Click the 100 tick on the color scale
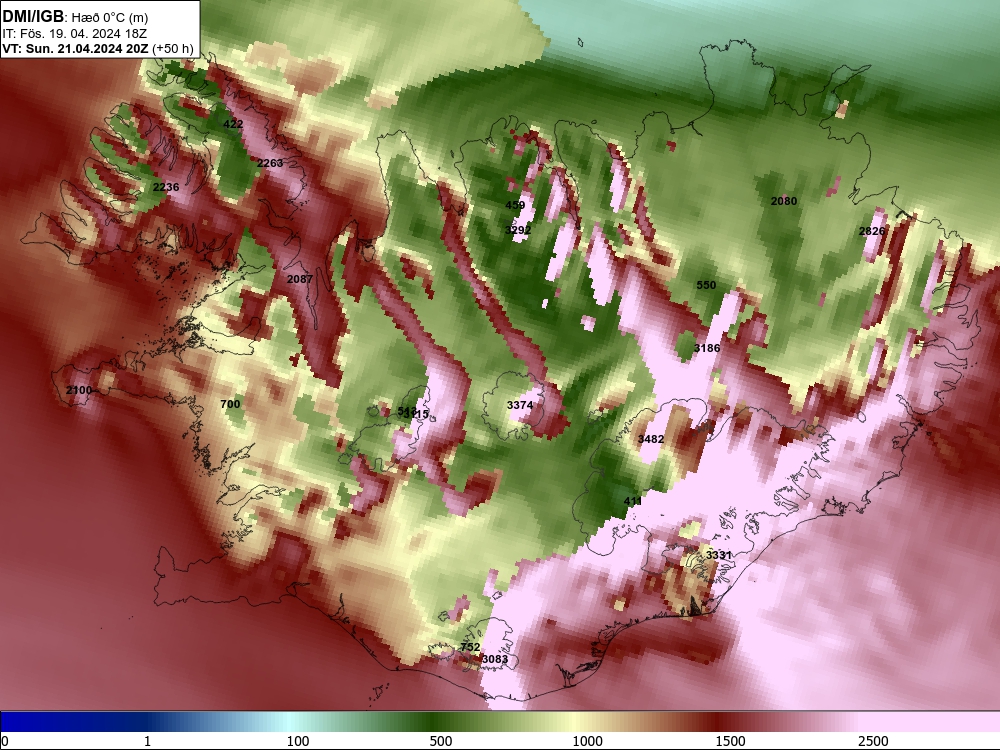This screenshot has width=1000, height=750. click(298, 741)
